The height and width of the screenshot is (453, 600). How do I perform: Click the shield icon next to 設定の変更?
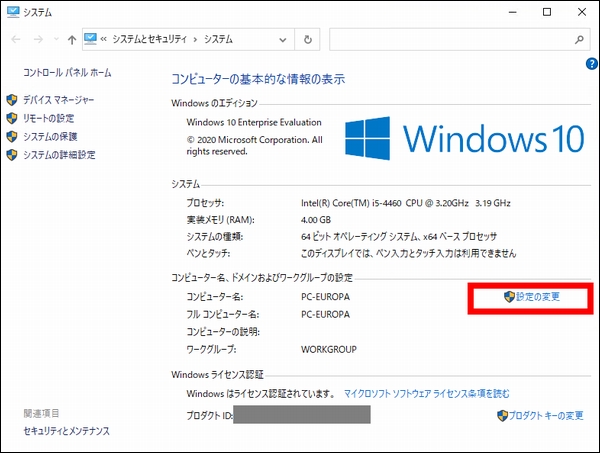509,297
